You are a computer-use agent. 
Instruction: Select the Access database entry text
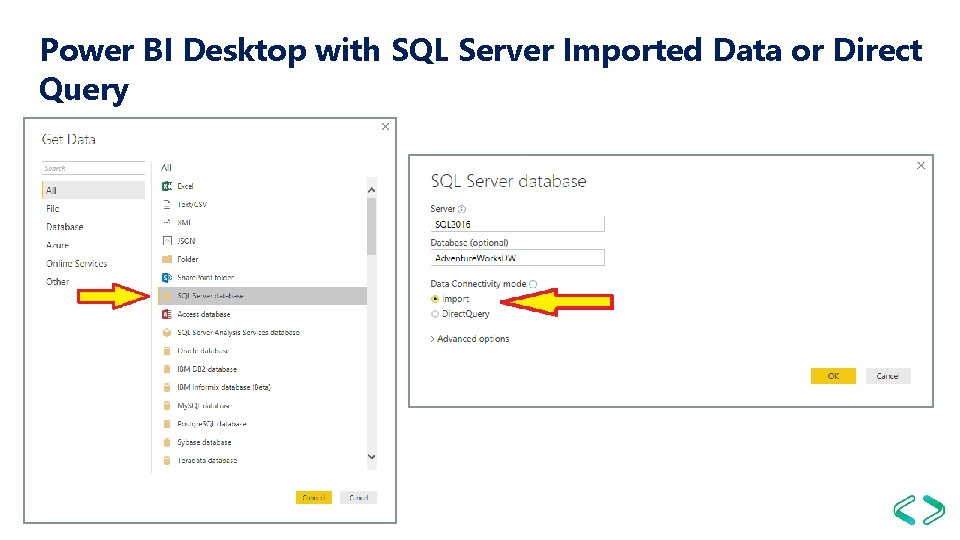[204, 314]
